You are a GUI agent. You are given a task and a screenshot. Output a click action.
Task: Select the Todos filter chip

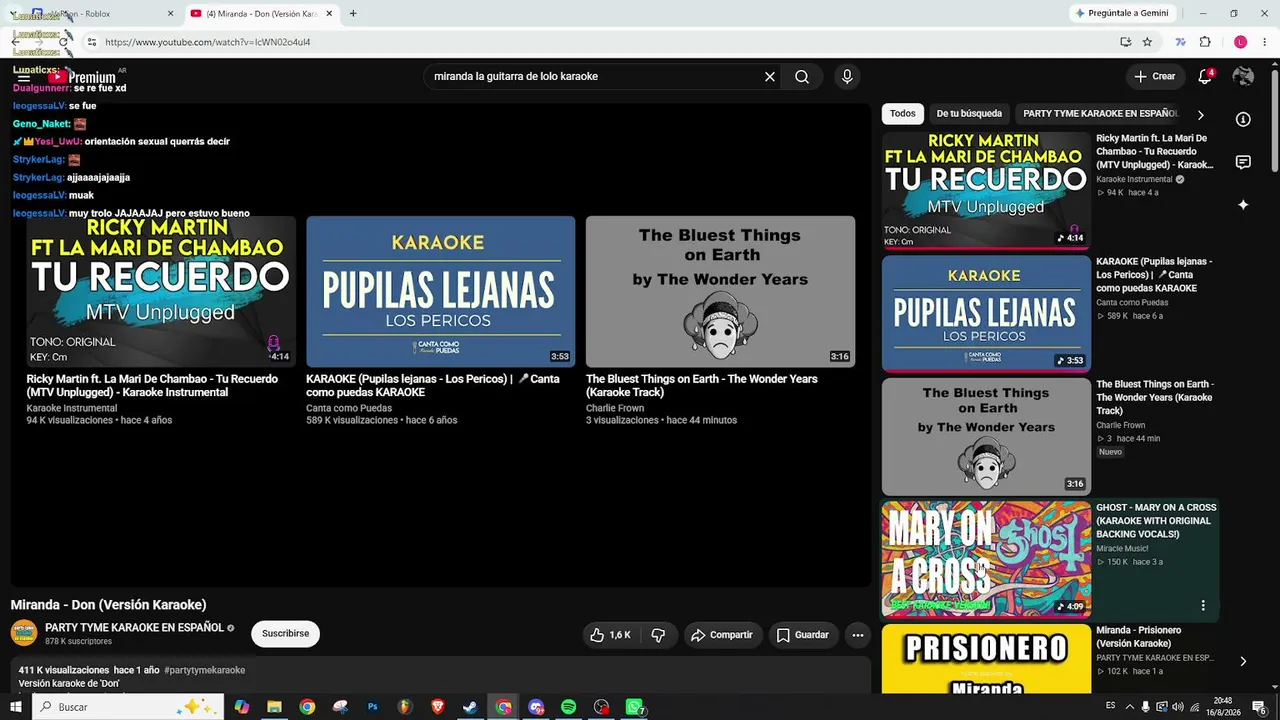point(903,114)
